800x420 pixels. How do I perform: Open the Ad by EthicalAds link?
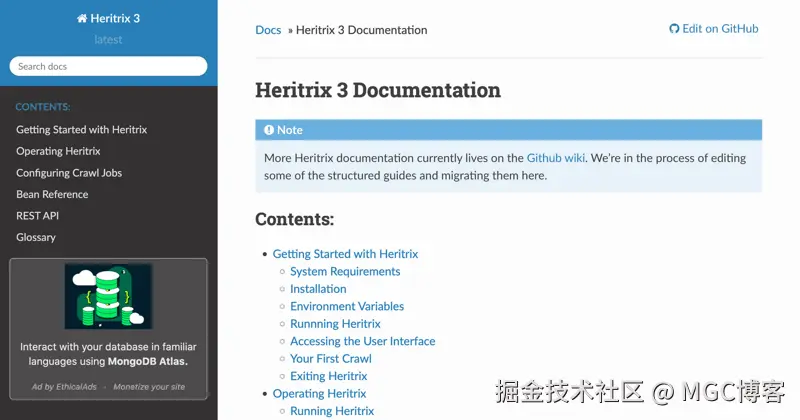[64, 387]
